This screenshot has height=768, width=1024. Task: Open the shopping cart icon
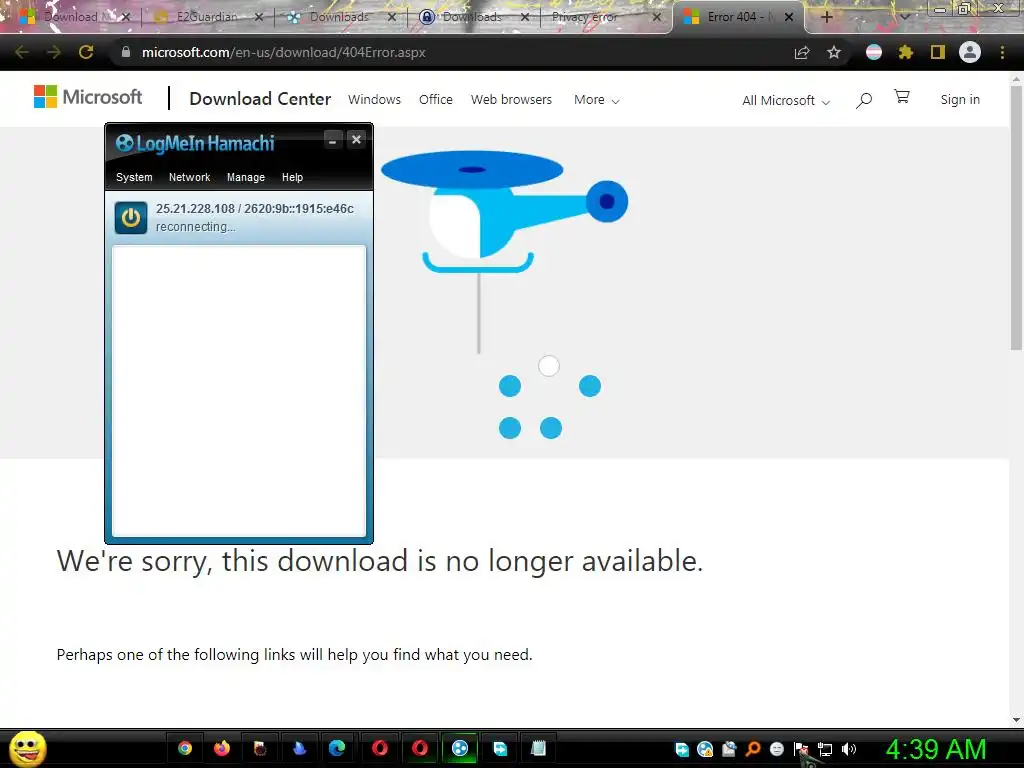point(902,97)
